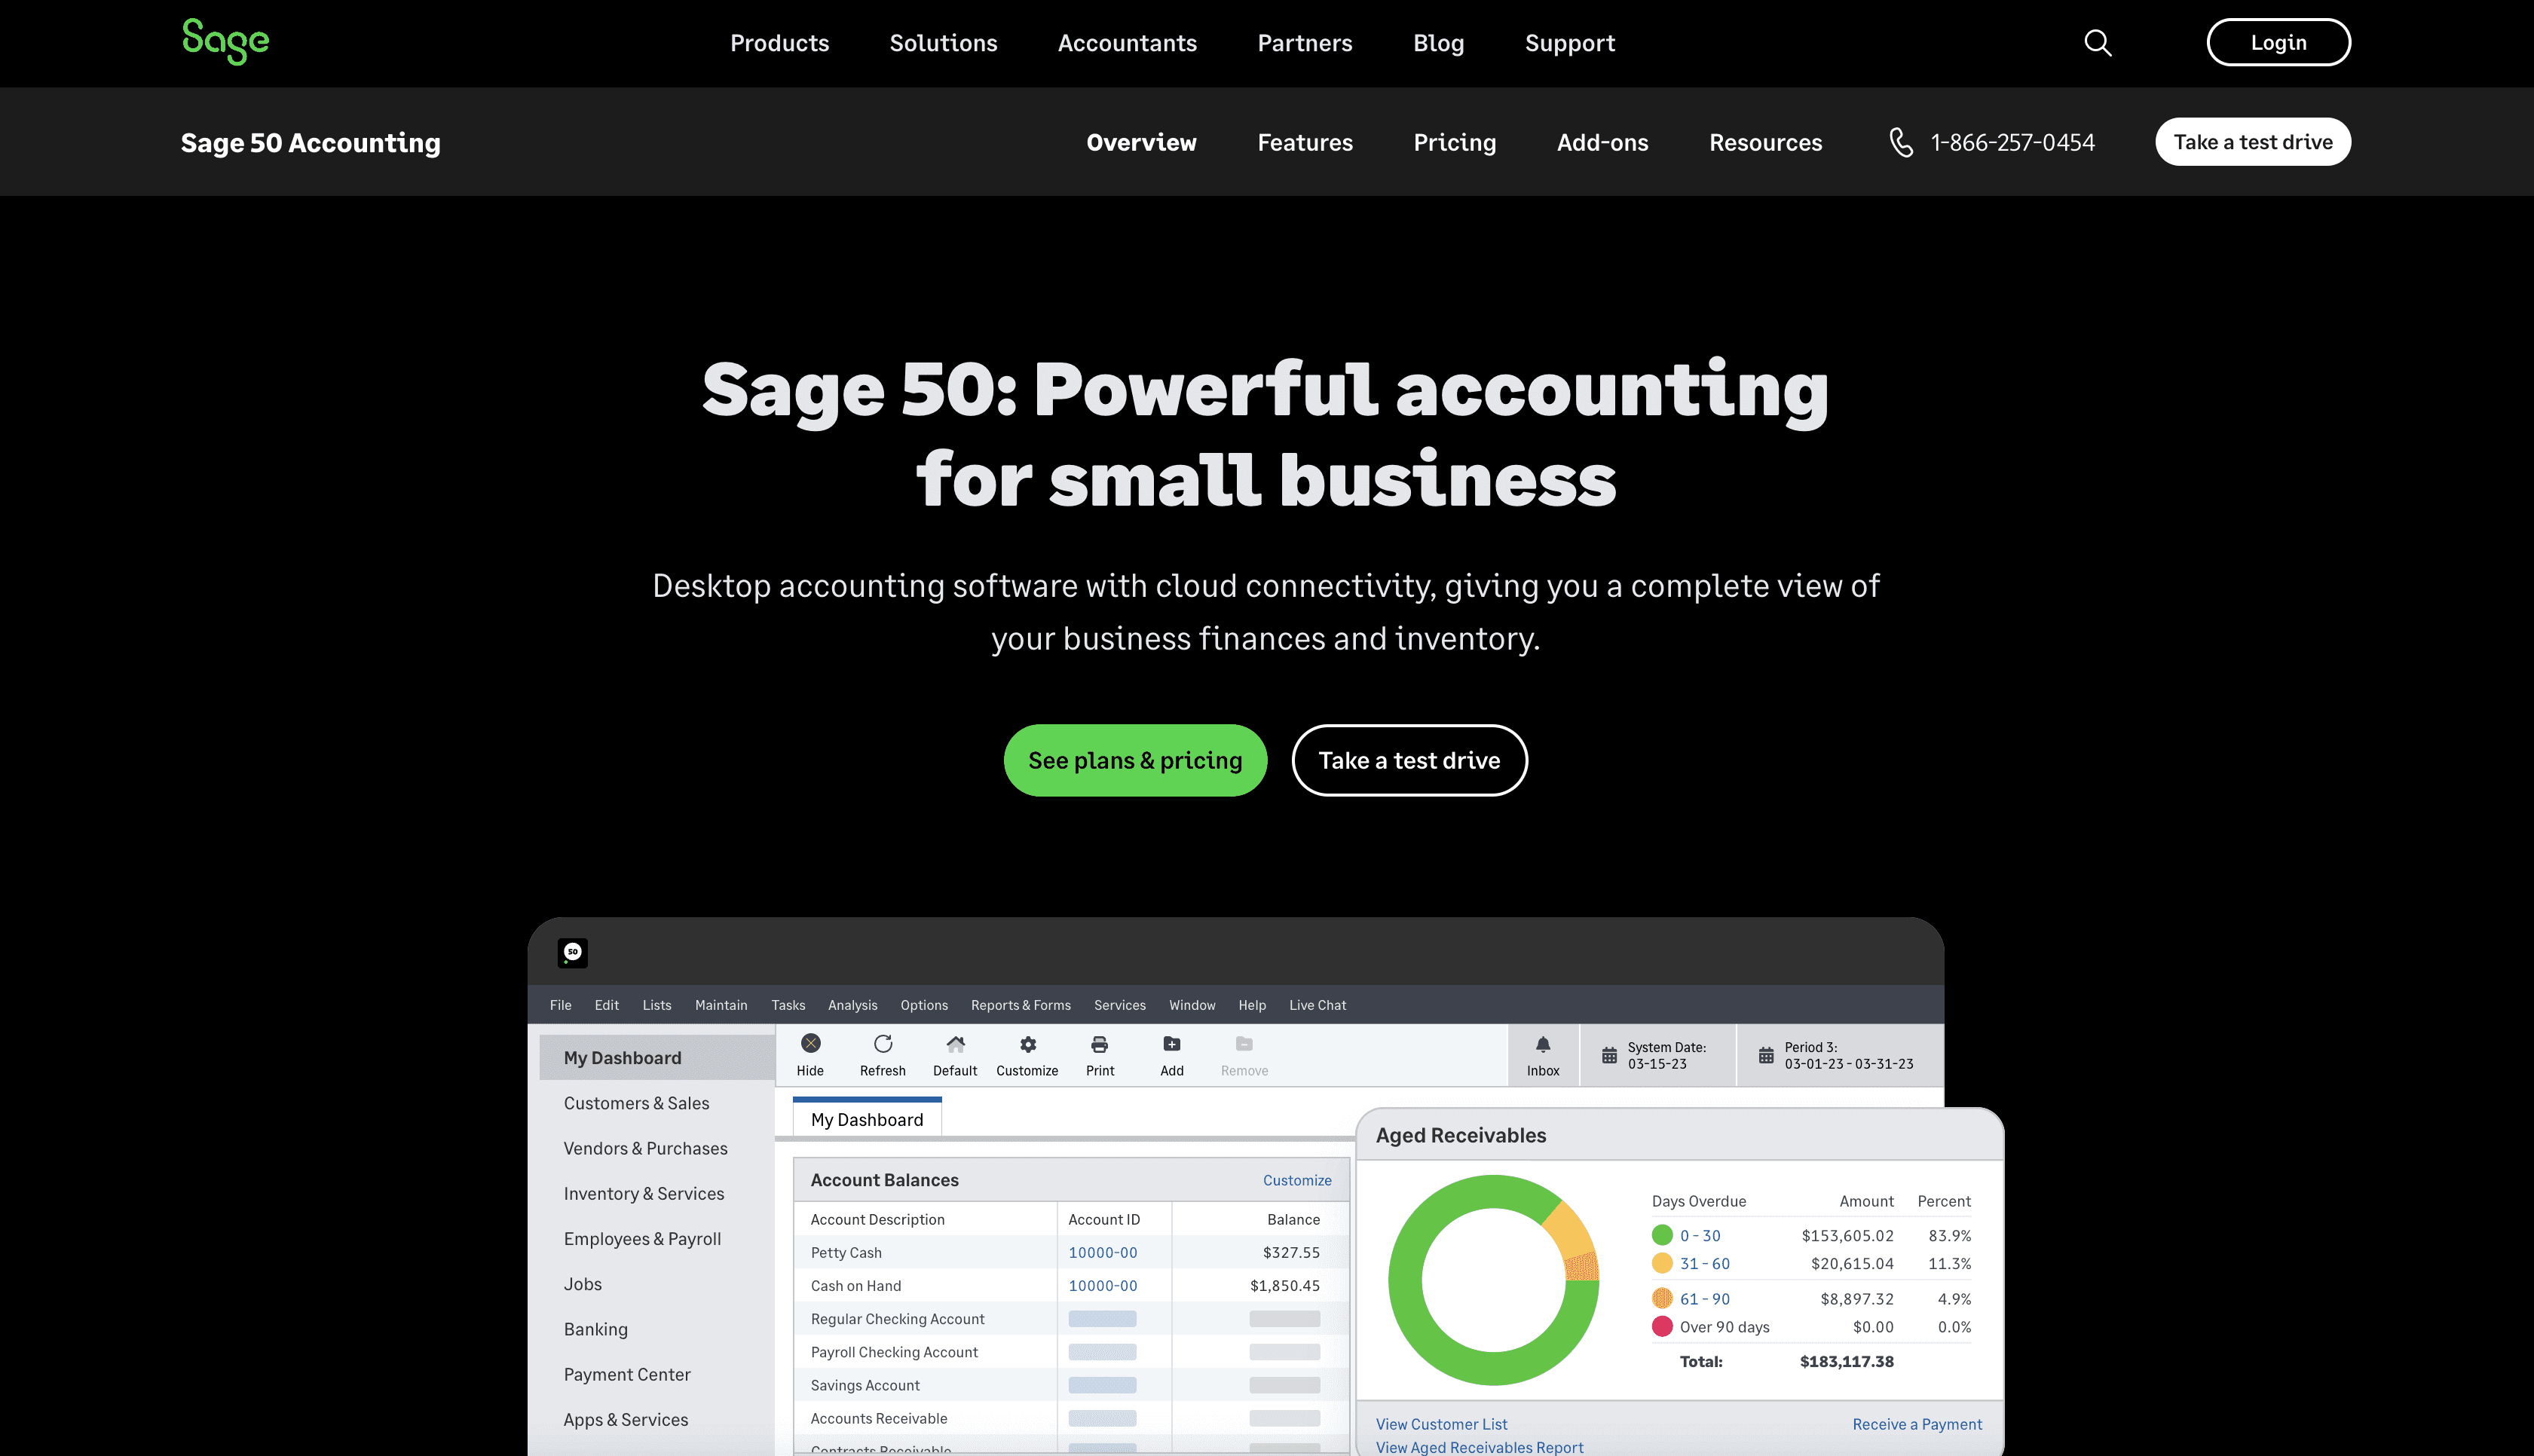The width and height of the screenshot is (2534, 1456).
Task: Click the Sage 50 app logo icon
Action: click(573, 952)
